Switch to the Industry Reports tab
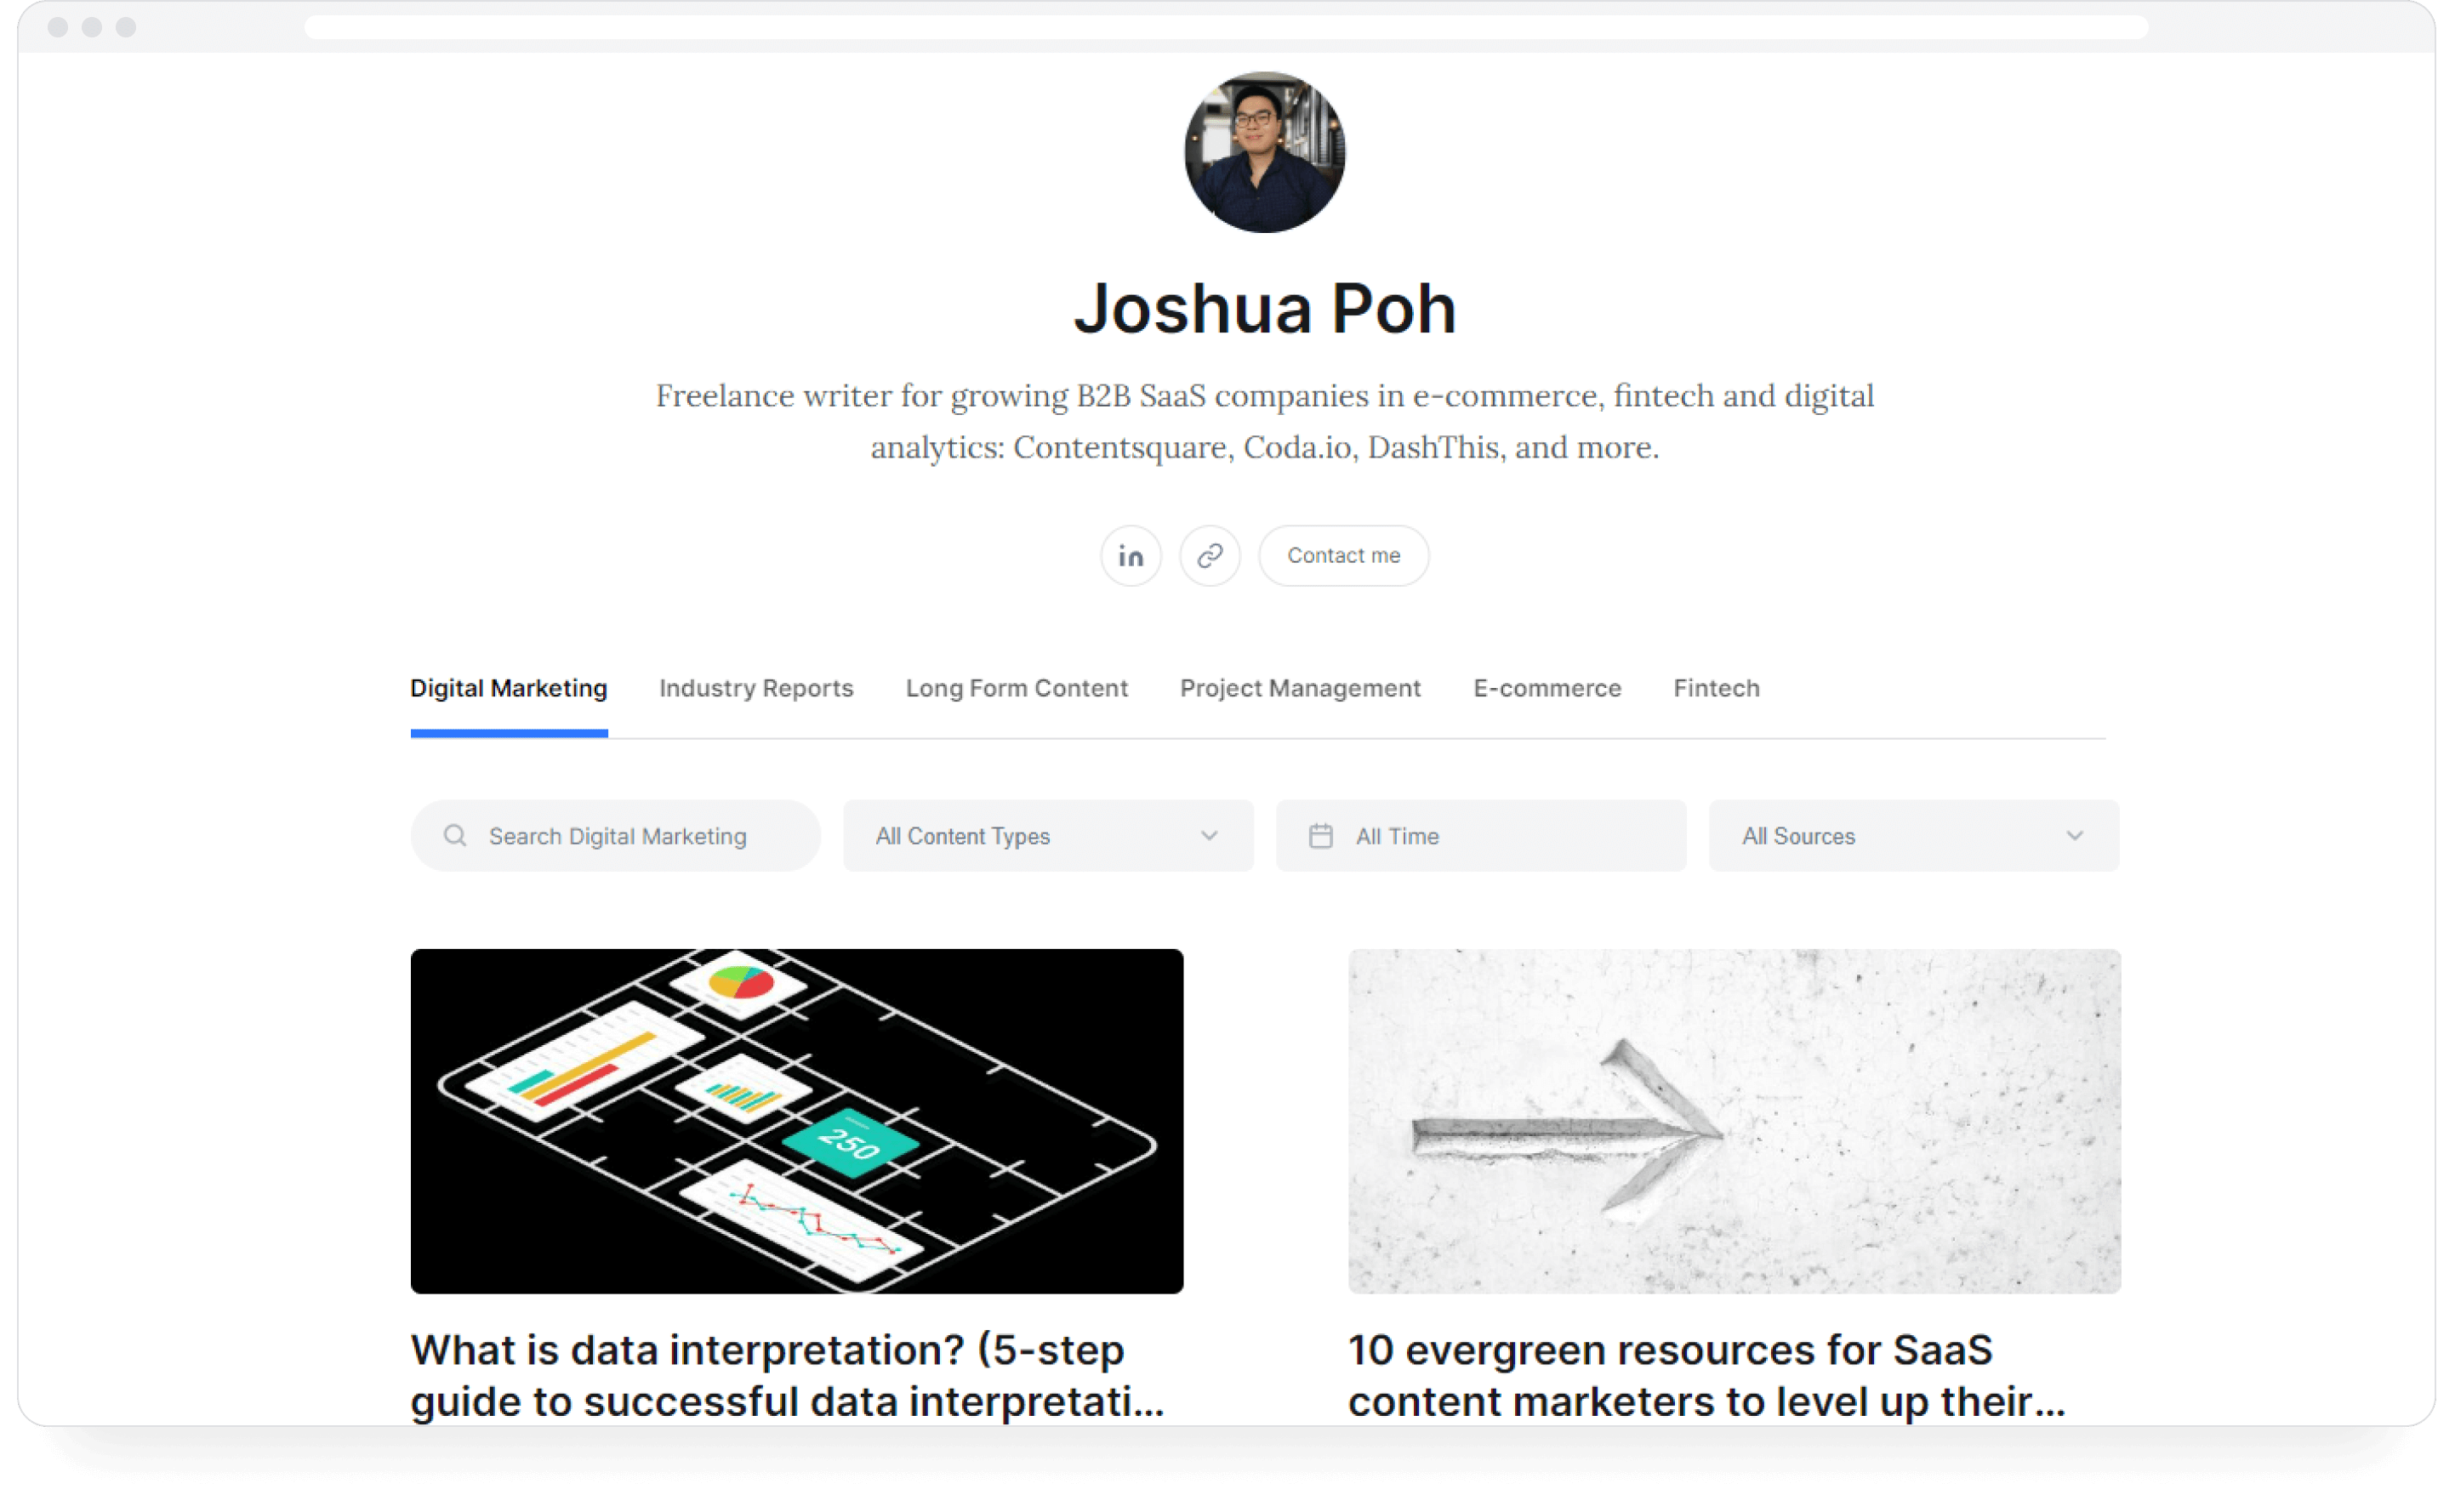2438x1512 pixels. (756, 688)
